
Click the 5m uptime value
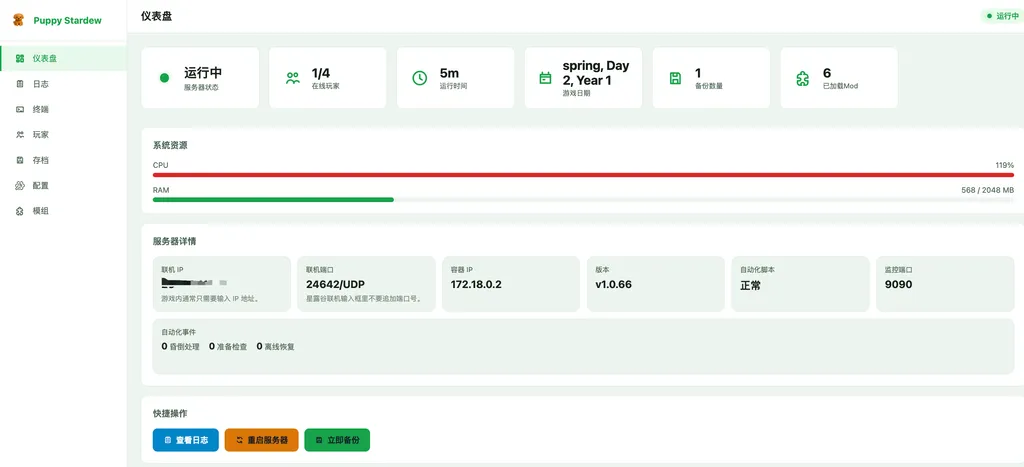[449, 73]
